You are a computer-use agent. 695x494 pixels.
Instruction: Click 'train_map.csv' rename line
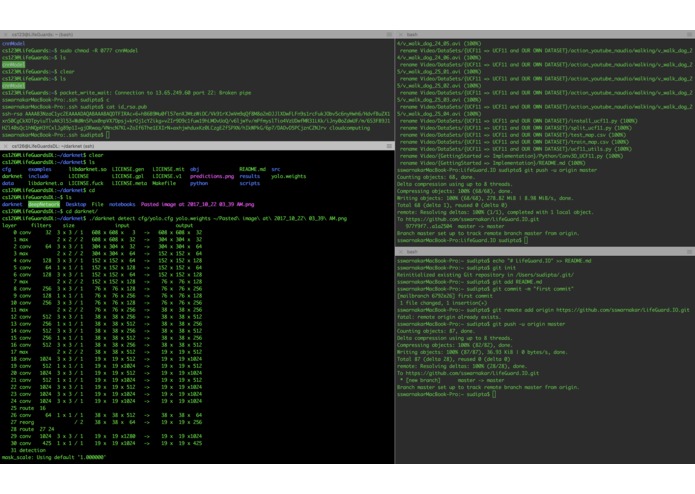coord(514,142)
